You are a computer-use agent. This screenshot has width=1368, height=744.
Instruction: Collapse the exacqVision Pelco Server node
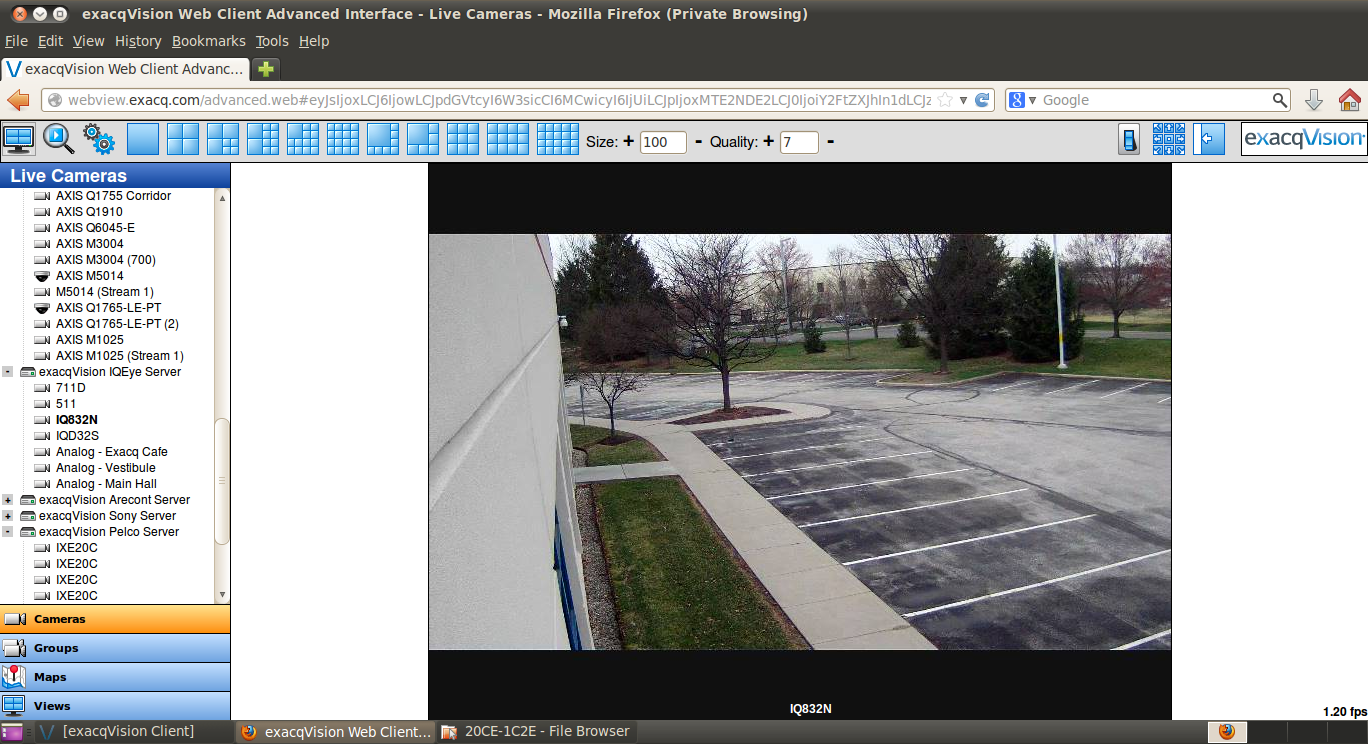[x=8, y=532]
